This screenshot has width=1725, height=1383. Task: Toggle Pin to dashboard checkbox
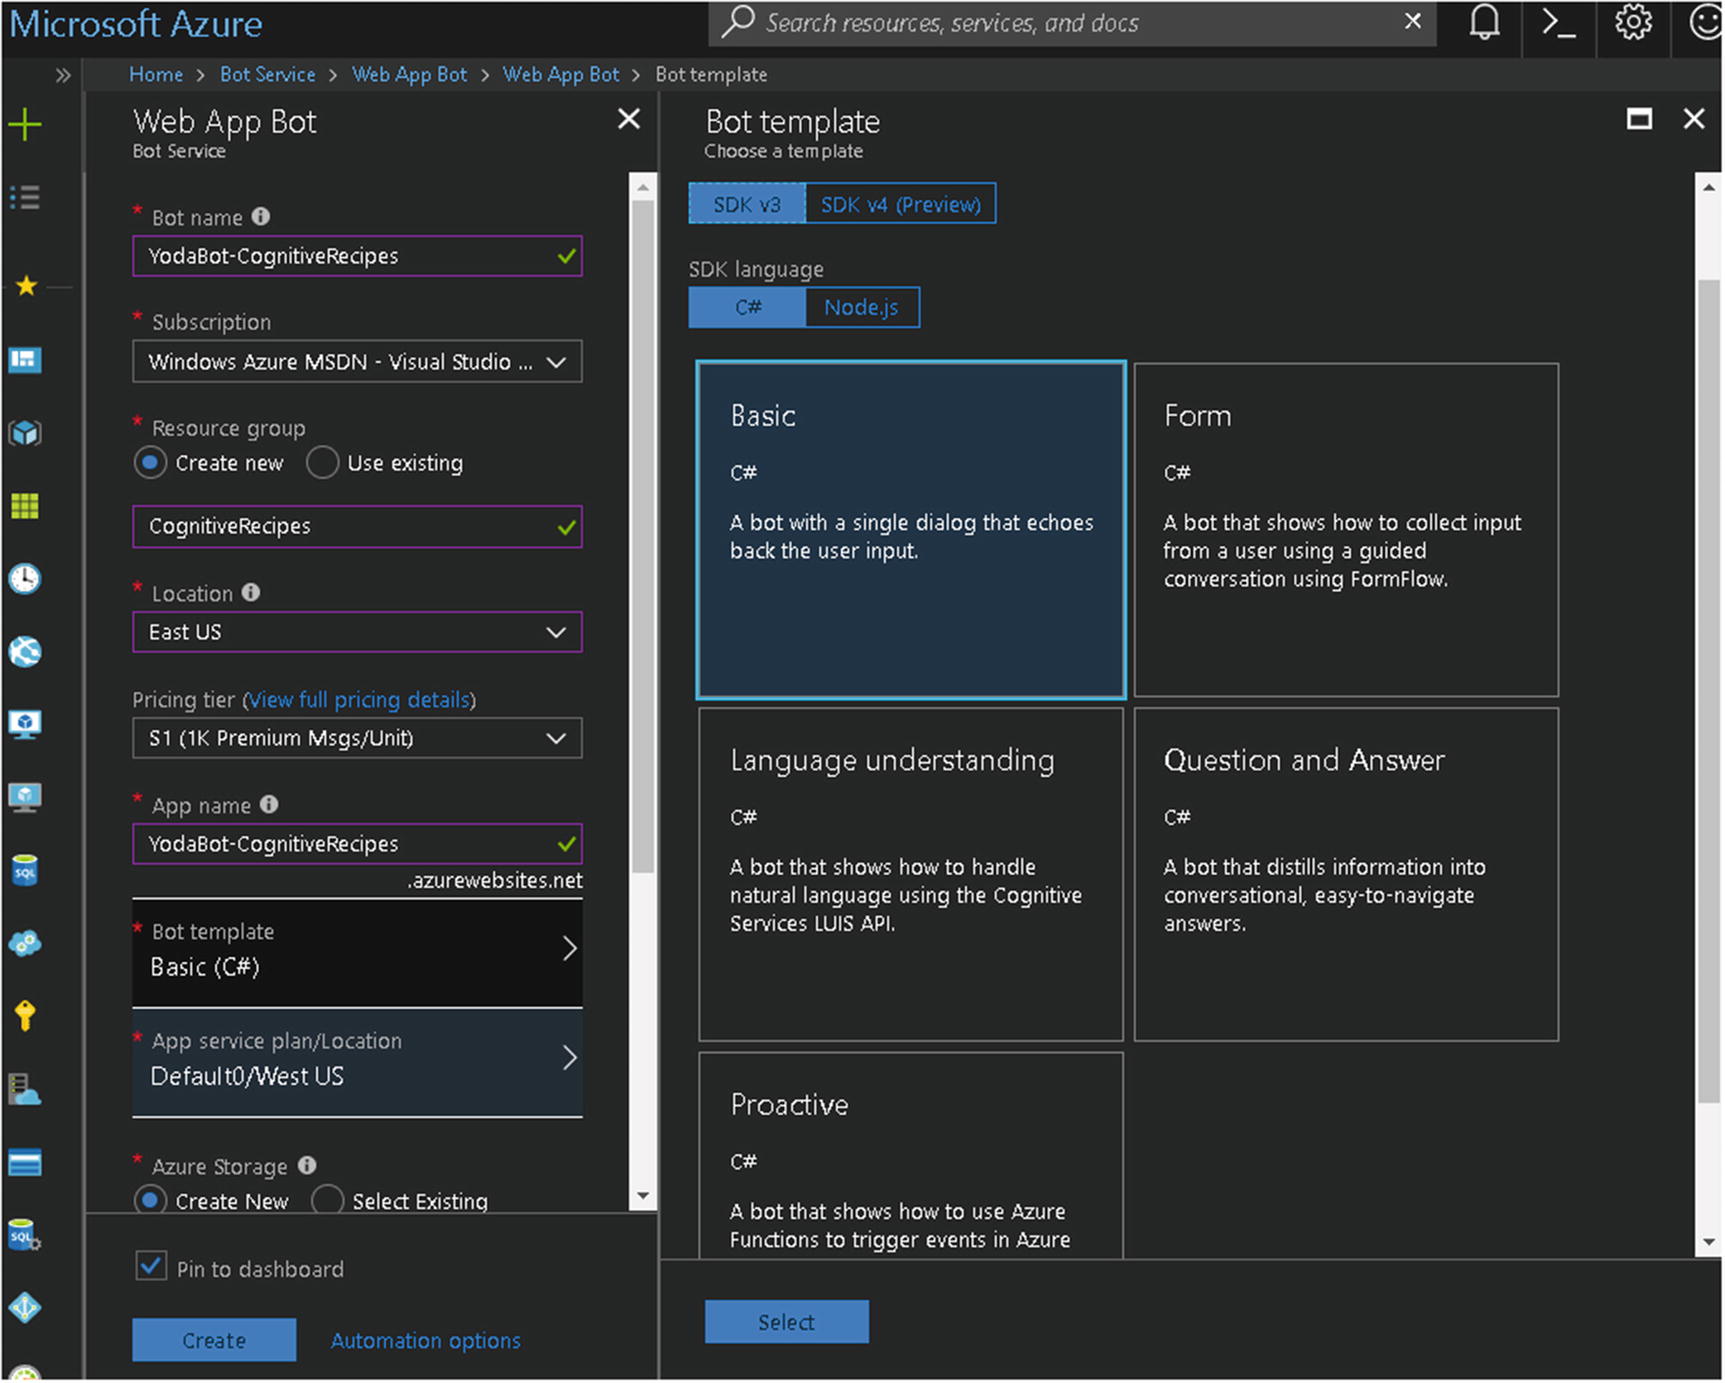(151, 1266)
